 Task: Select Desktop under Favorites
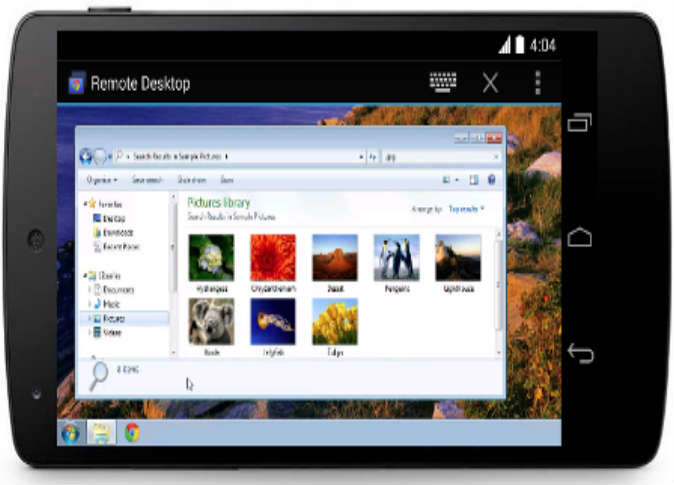[110, 217]
